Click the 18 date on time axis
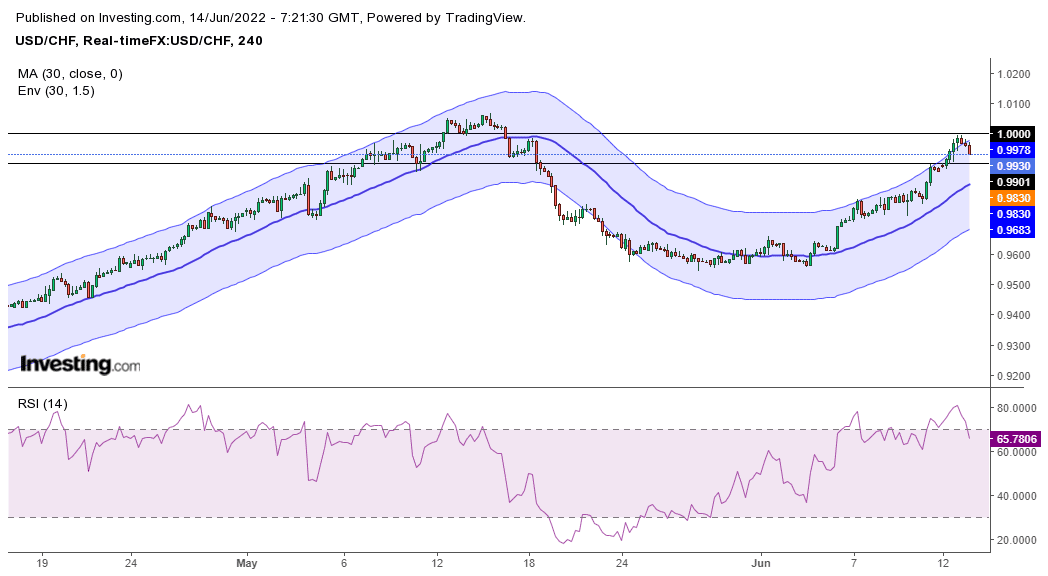 pos(529,563)
